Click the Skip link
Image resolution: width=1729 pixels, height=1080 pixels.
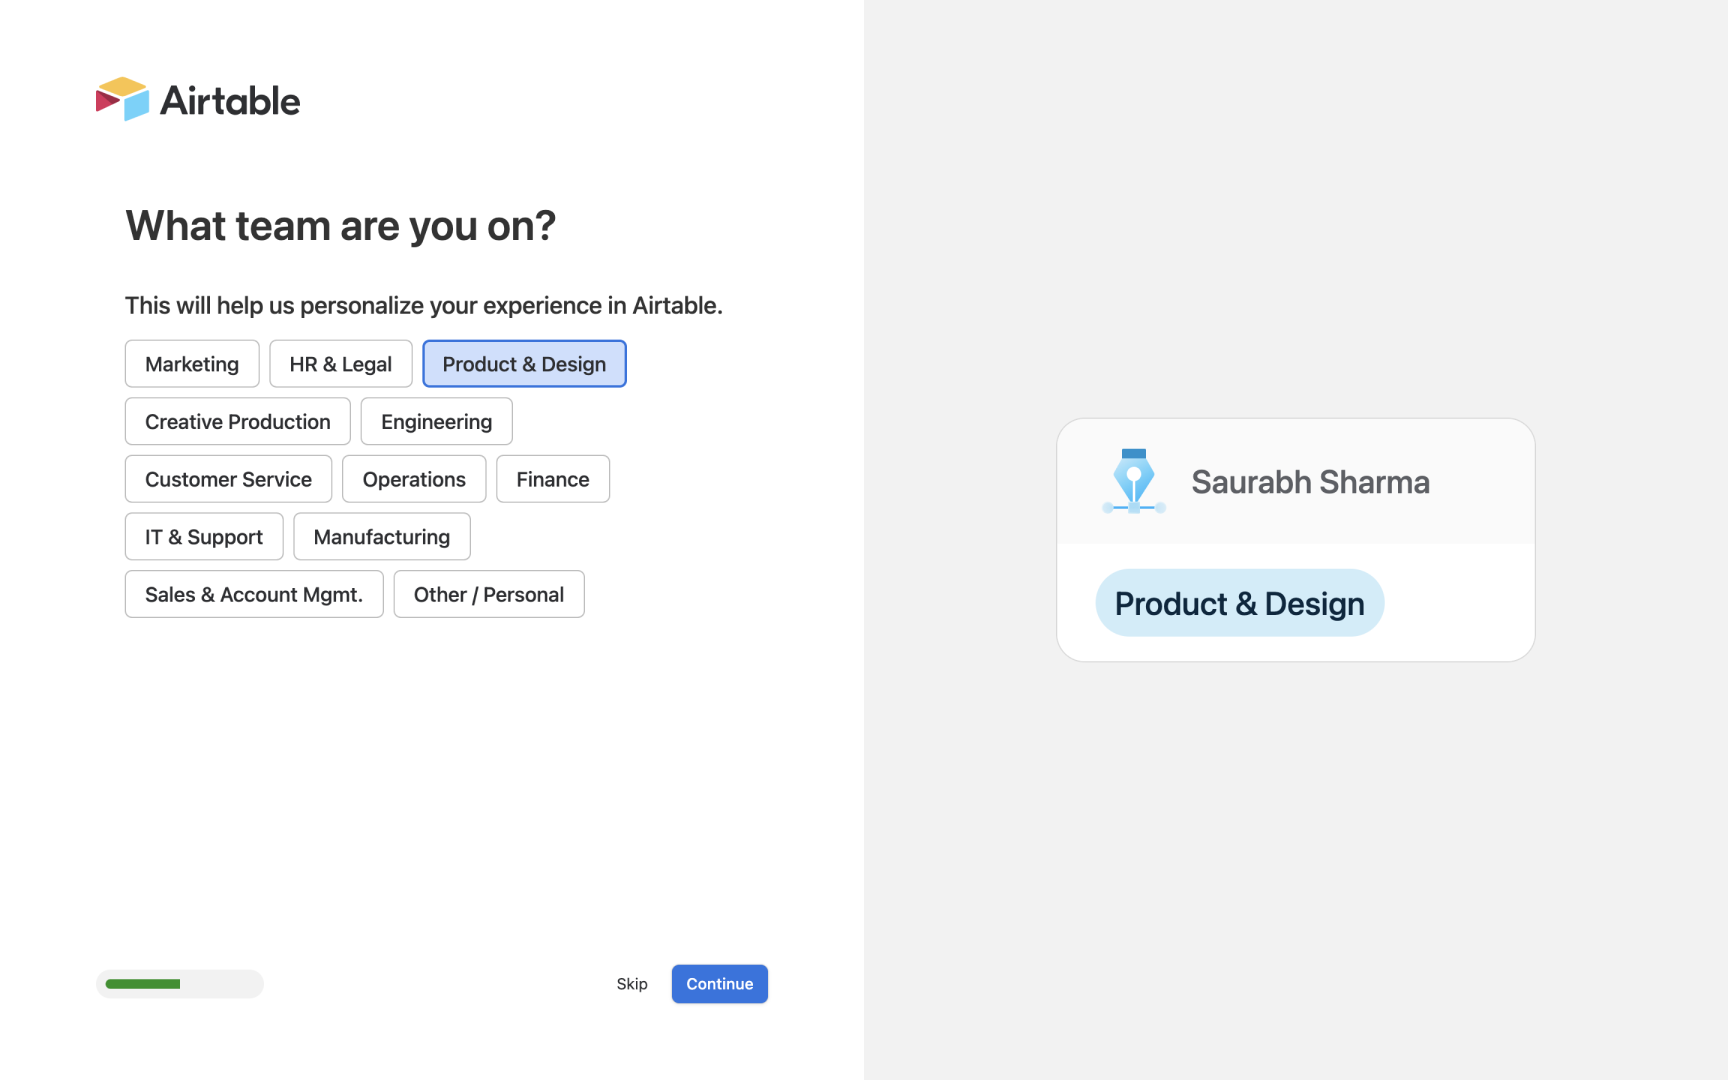click(632, 983)
